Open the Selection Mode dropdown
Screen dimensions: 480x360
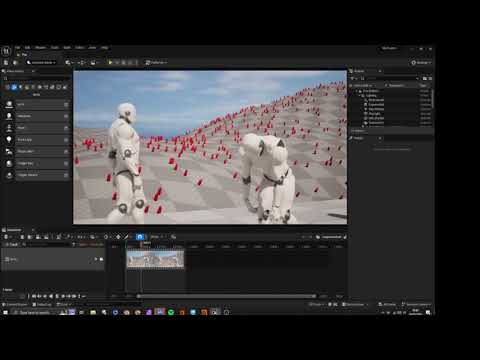pos(41,62)
